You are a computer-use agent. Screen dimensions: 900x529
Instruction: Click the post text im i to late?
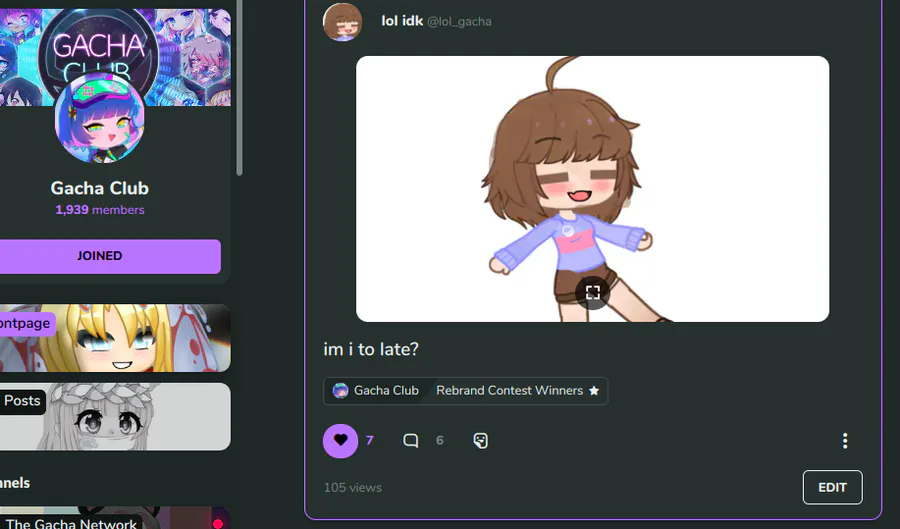pos(371,349)
